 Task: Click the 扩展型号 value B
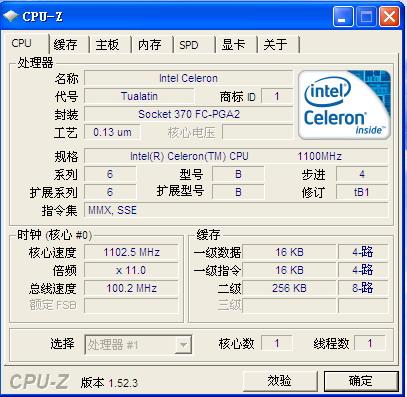238,192
